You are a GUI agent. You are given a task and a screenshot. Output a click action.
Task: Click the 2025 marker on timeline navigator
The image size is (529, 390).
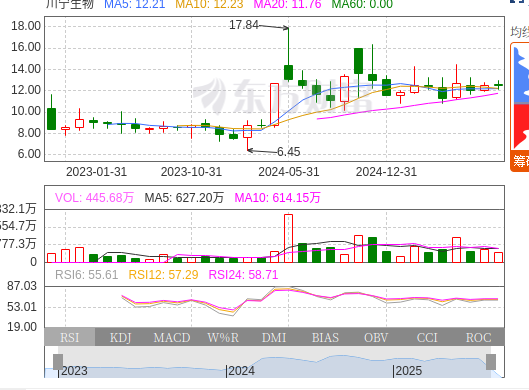pos(408,371)
